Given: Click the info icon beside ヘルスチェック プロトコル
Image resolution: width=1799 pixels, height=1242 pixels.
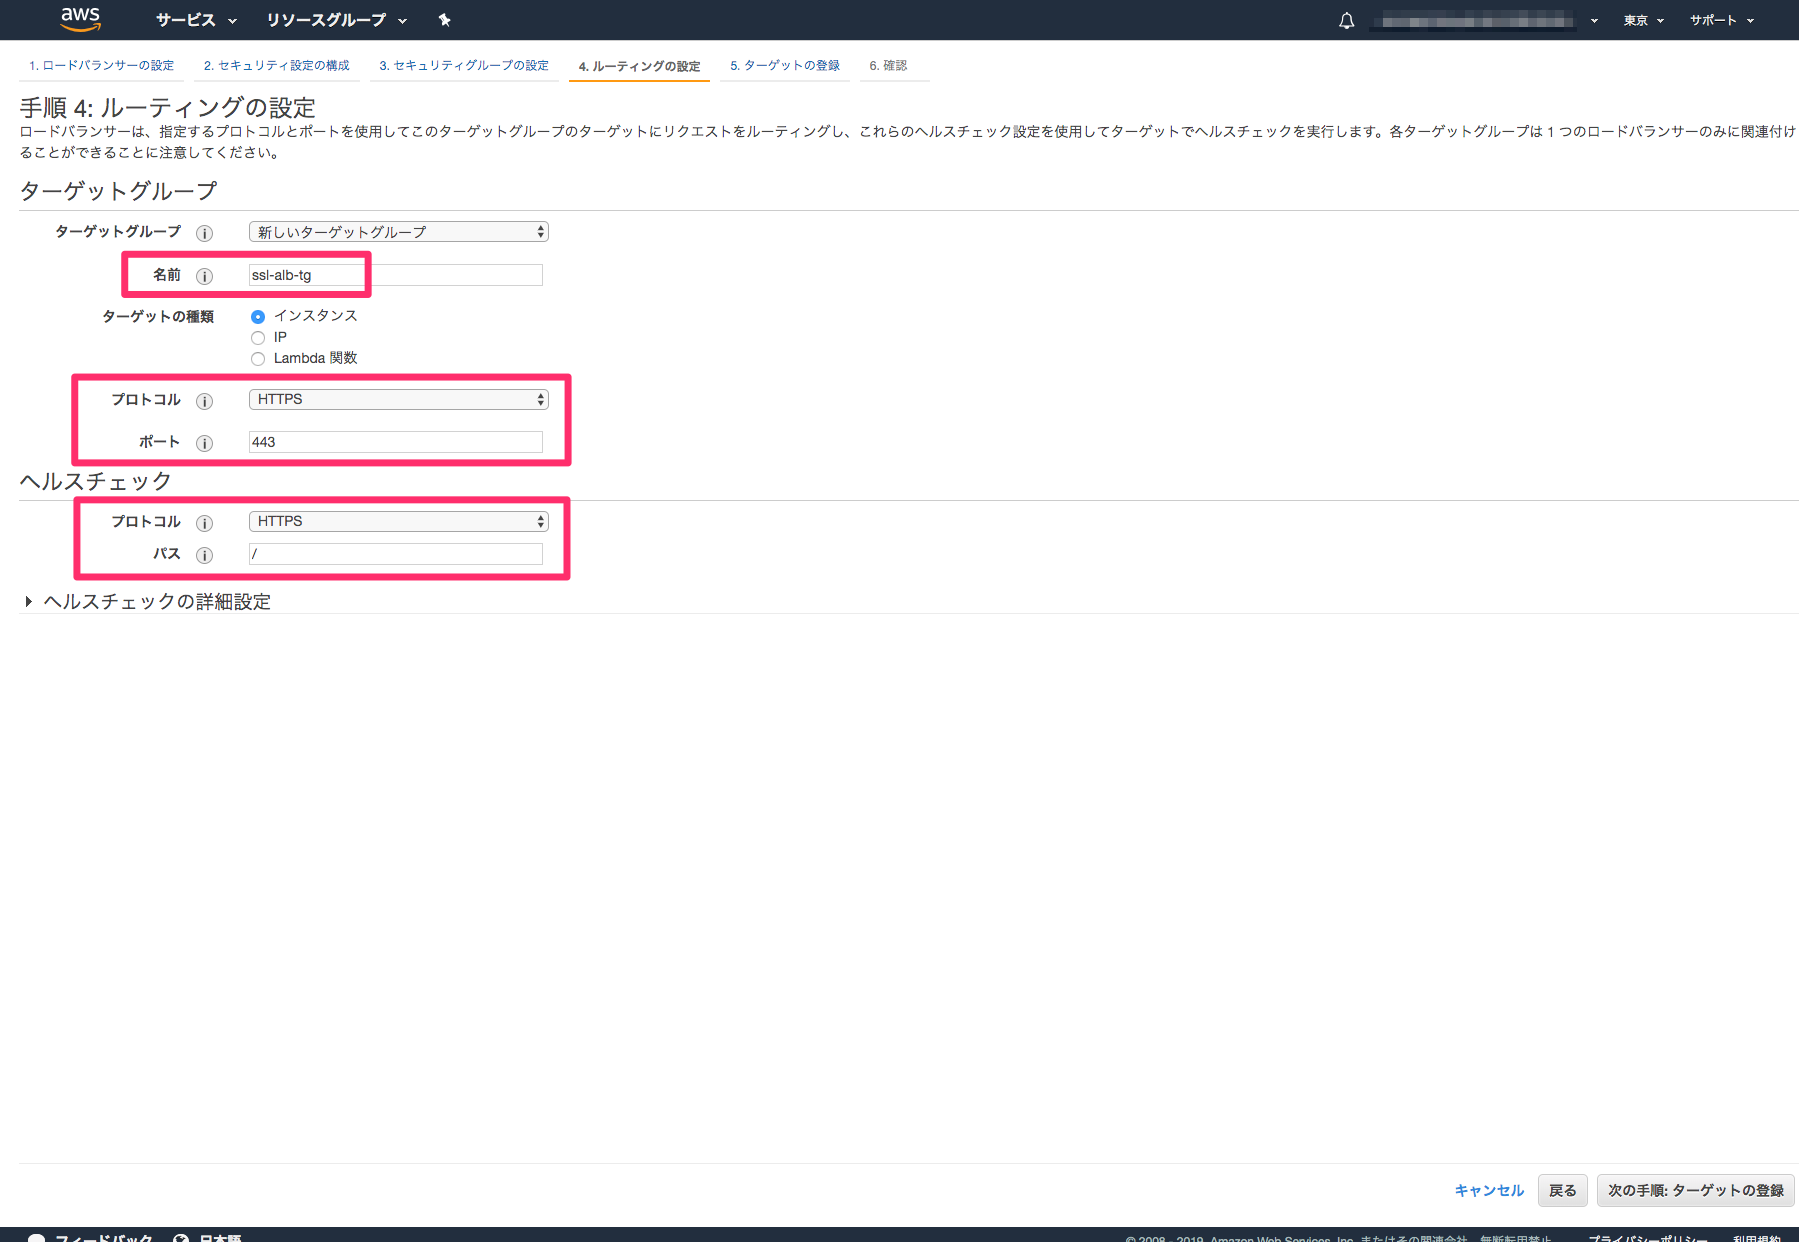Looking at the screenshot, I should (x=205, y=522).
